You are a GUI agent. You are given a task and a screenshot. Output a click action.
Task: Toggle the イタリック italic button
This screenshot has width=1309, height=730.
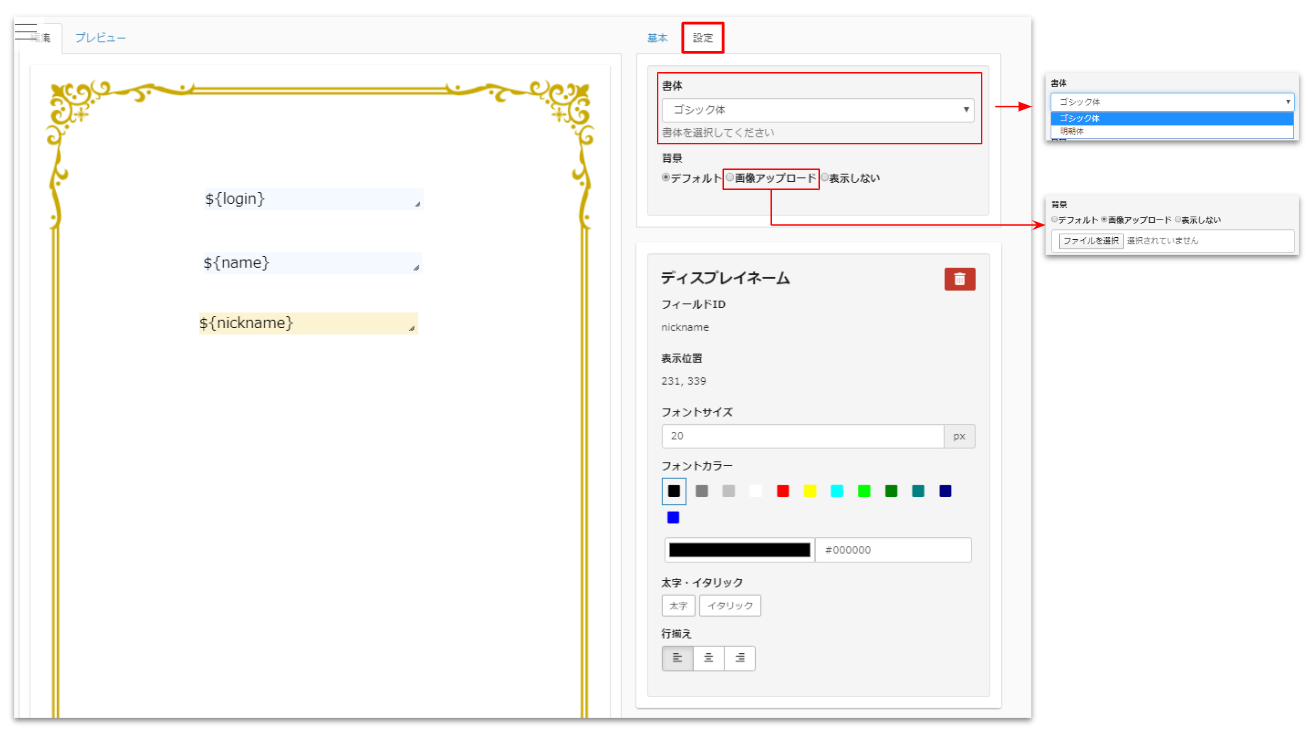click(x=730, y=606)
